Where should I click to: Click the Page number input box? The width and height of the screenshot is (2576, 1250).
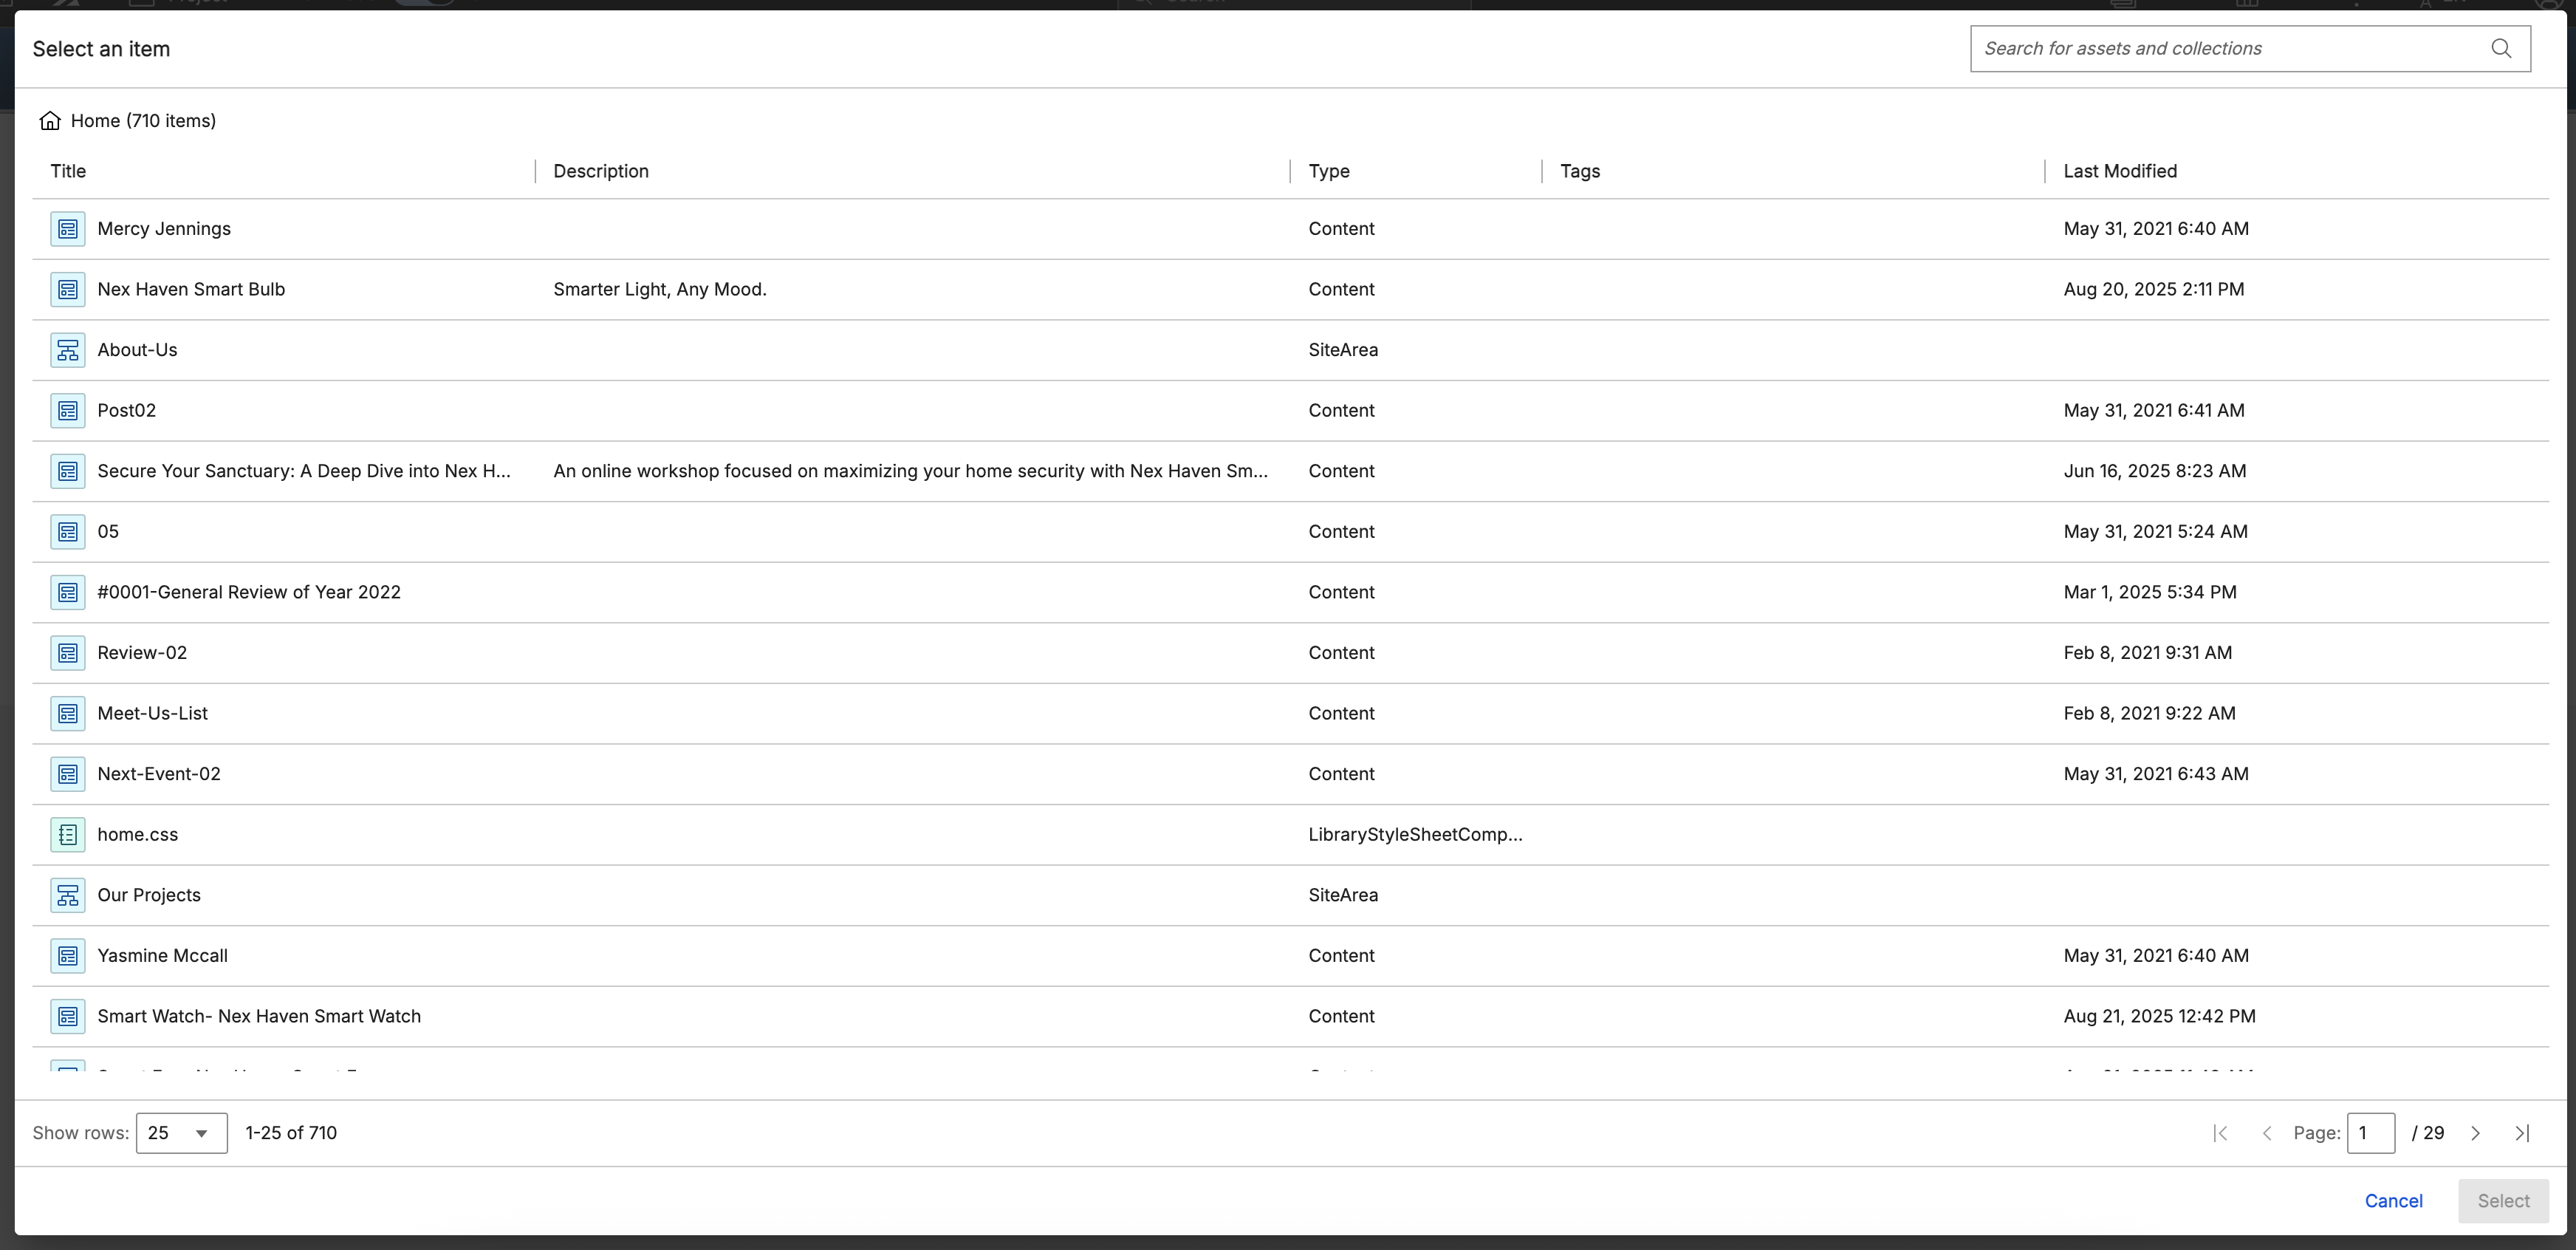point(2370,1133)
